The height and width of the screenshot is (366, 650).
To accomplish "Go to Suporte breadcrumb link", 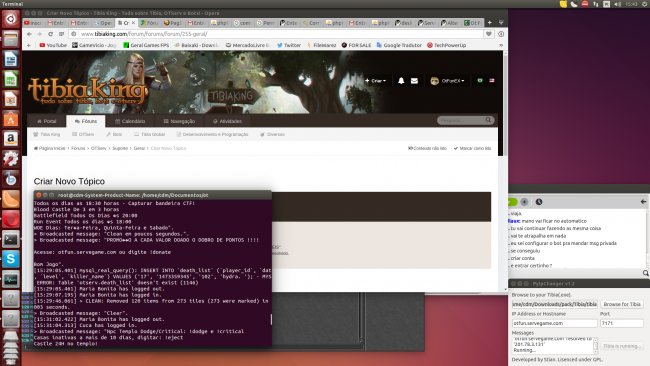I will (x=120, y=148).
